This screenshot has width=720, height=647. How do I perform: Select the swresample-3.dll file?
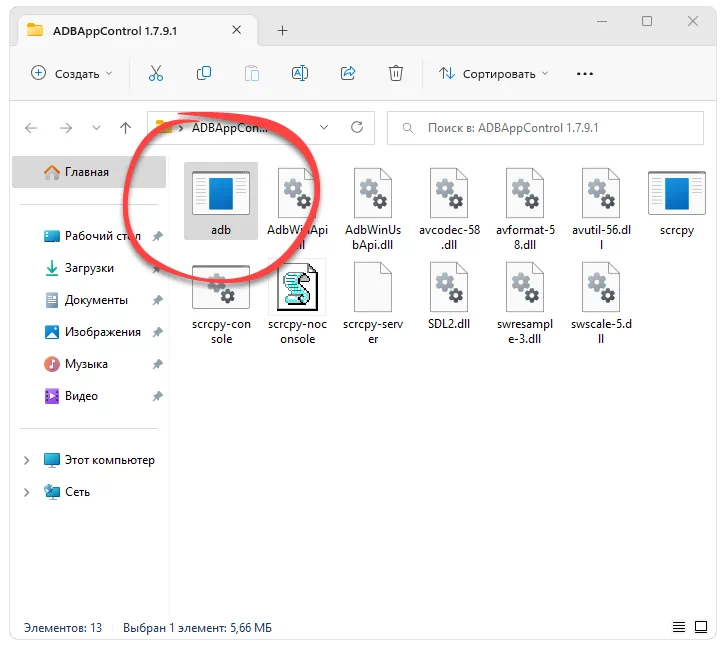pos(525,304)
